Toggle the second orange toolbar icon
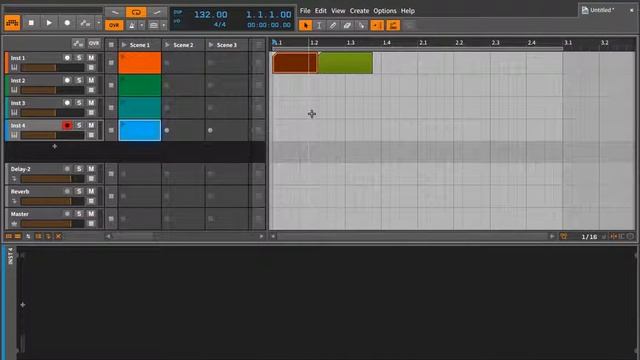This screenshot has height=360, width=640. (393, 25)
